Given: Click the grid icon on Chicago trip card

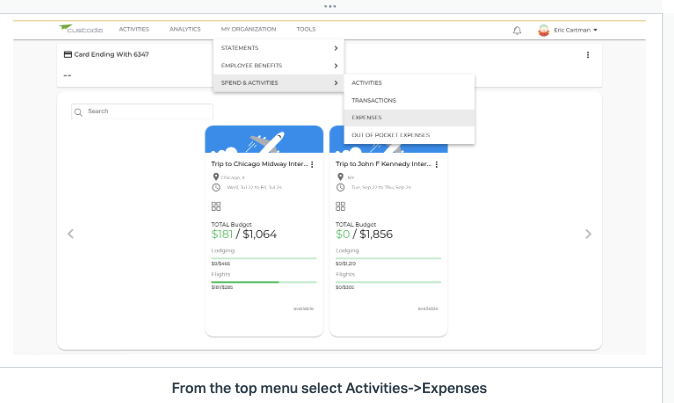Looking at the screenshot, I should (216, 206).
